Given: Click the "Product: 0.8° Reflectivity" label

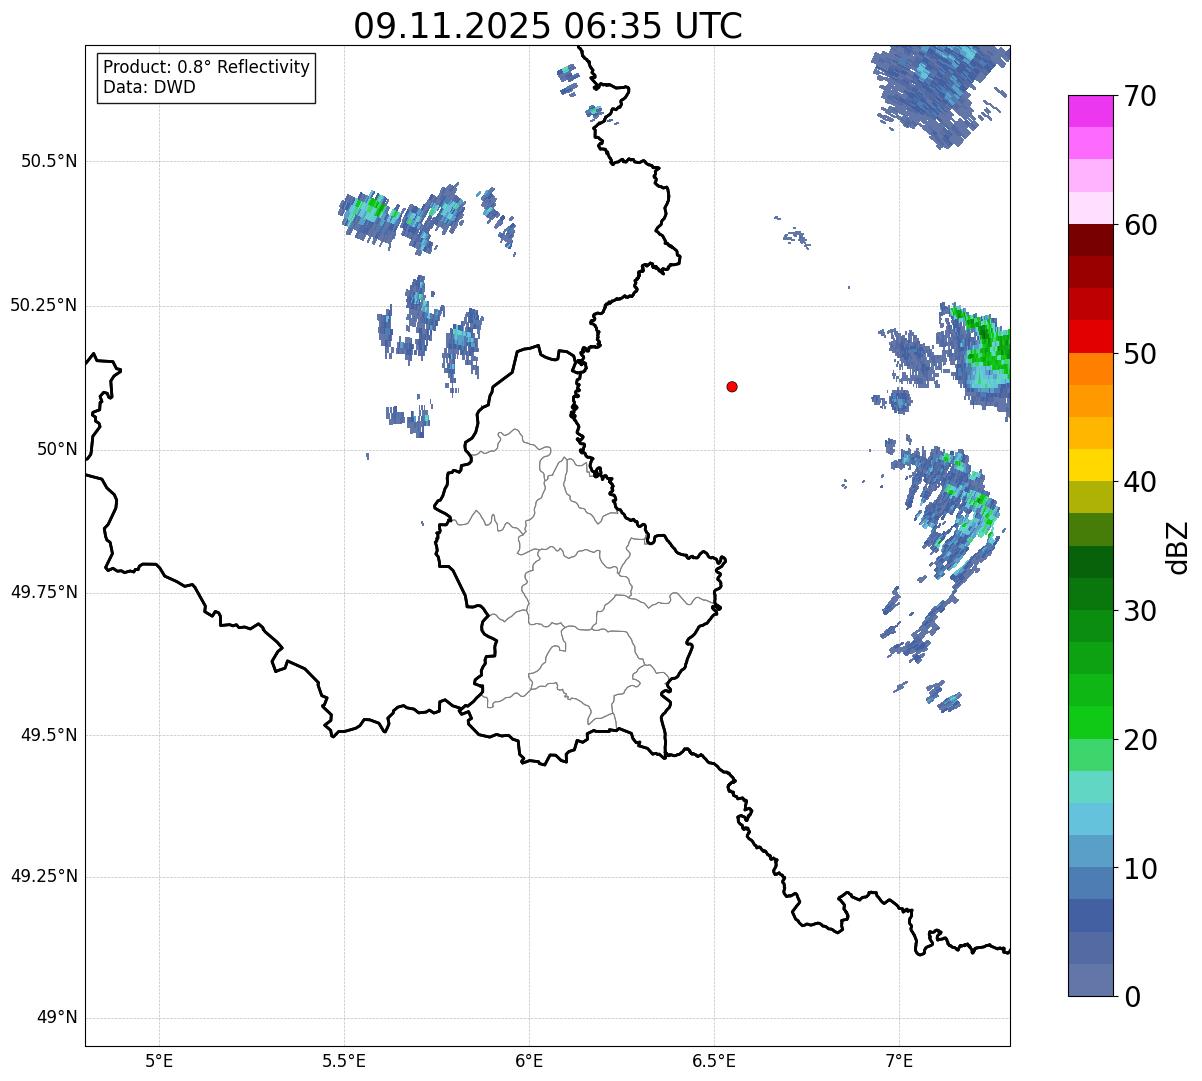Looking at the screenshot, I should pos(207,67).
